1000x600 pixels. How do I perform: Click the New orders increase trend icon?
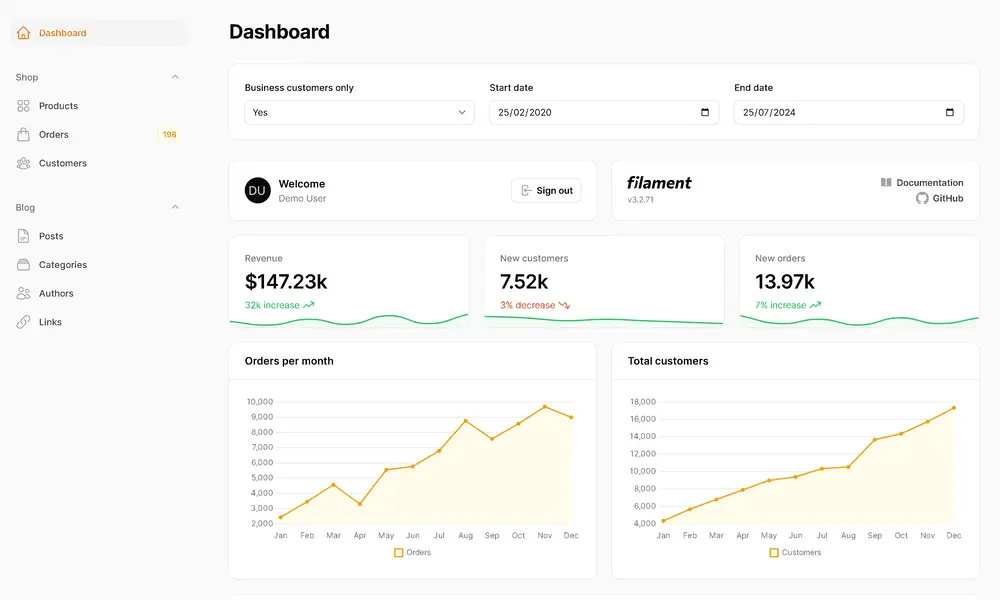(815, 305)
